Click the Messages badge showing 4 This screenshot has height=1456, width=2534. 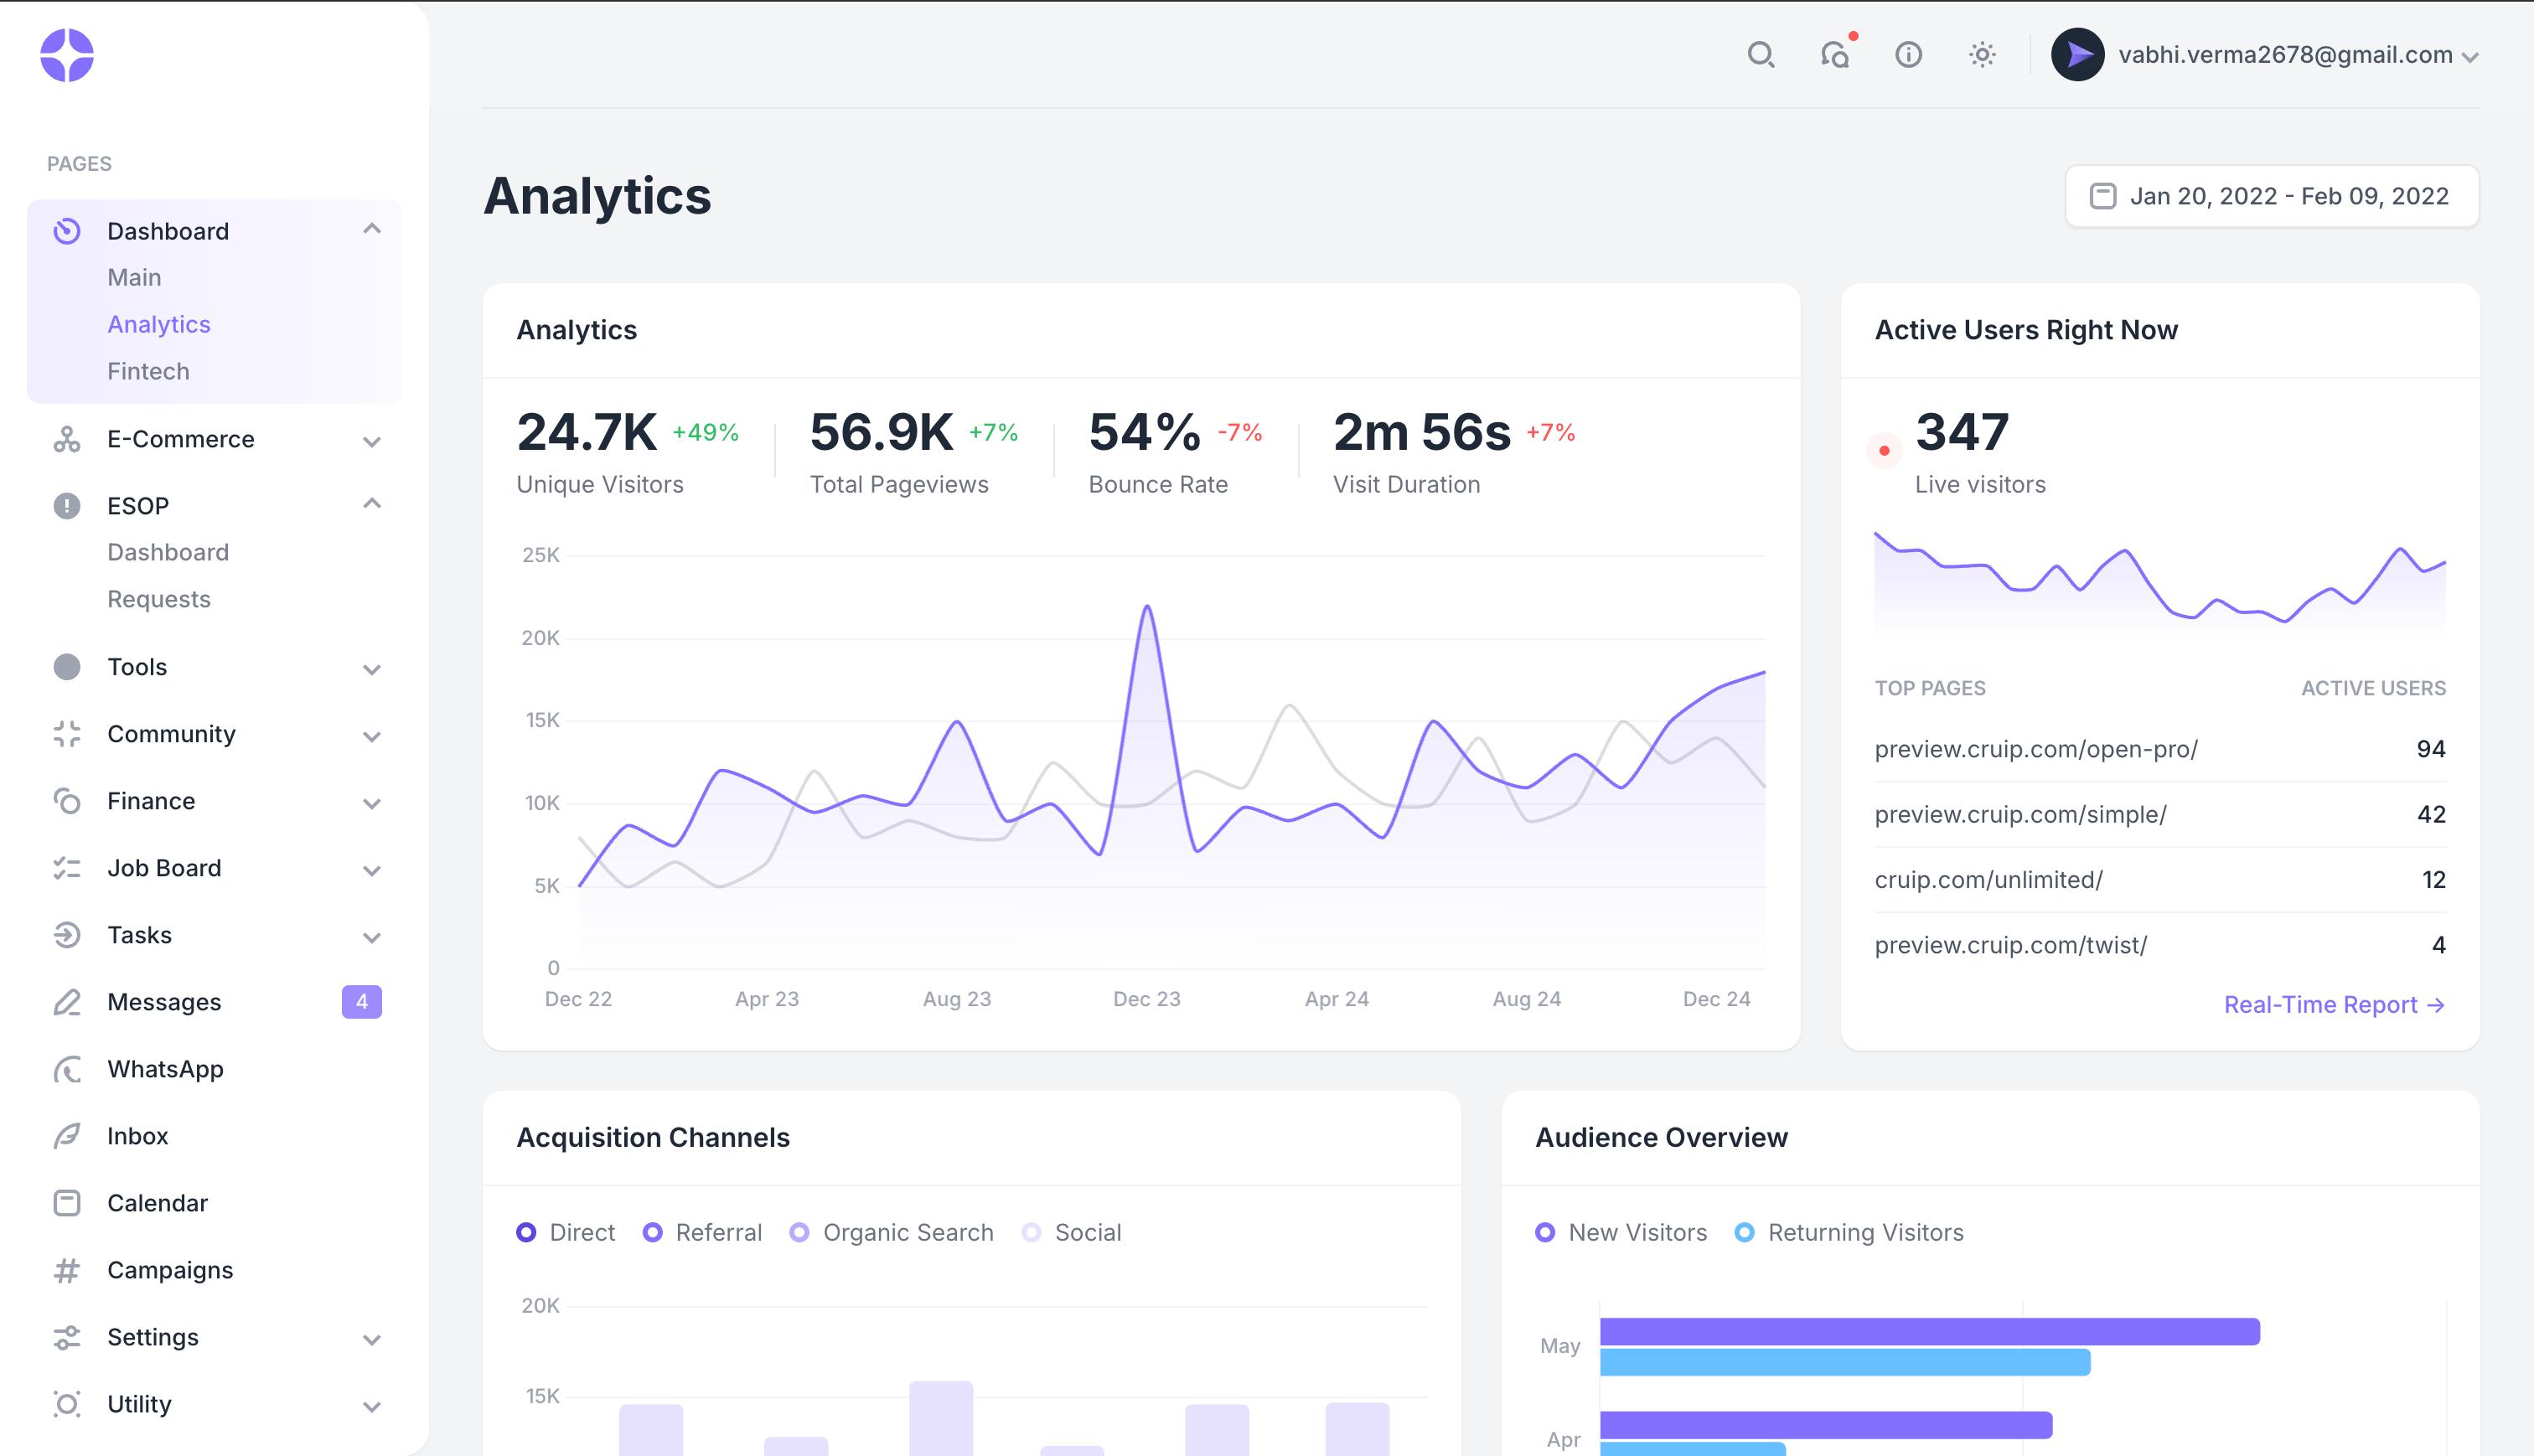point(361,1002)
